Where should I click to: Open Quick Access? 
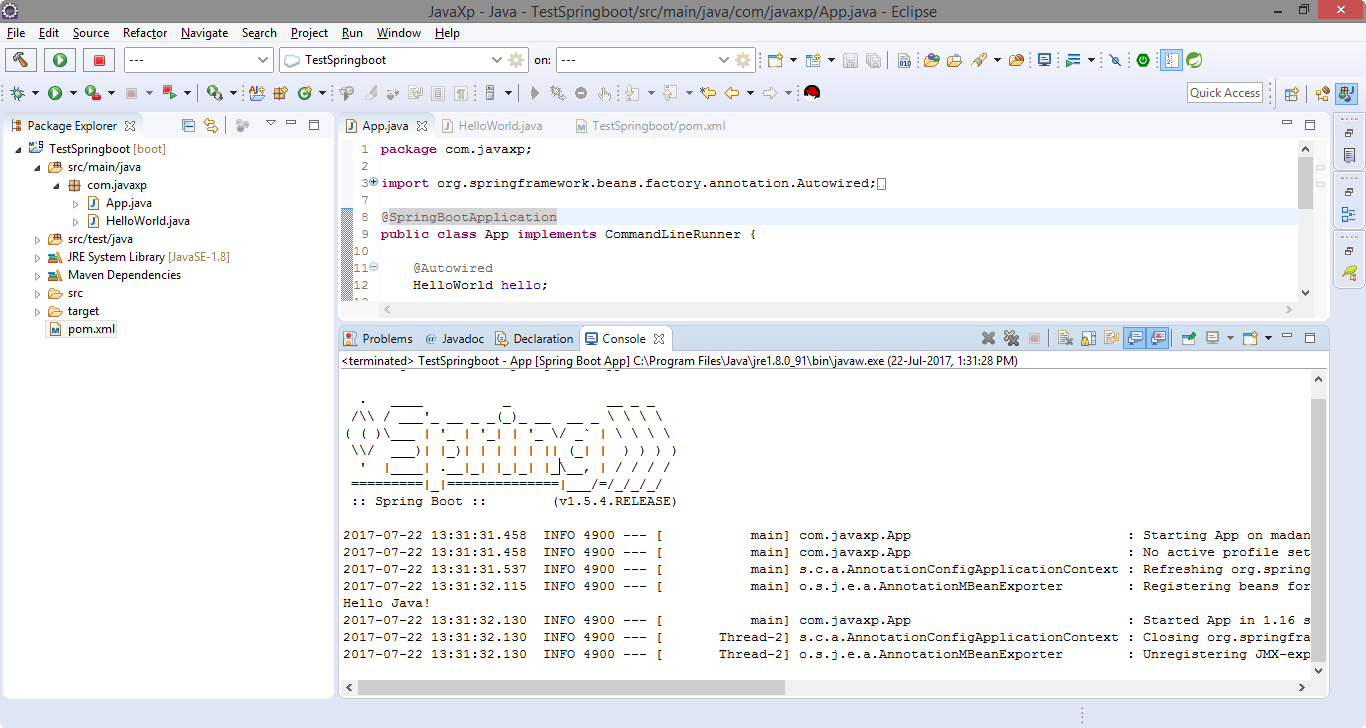pyautogui.click(x=1224, y=92)
